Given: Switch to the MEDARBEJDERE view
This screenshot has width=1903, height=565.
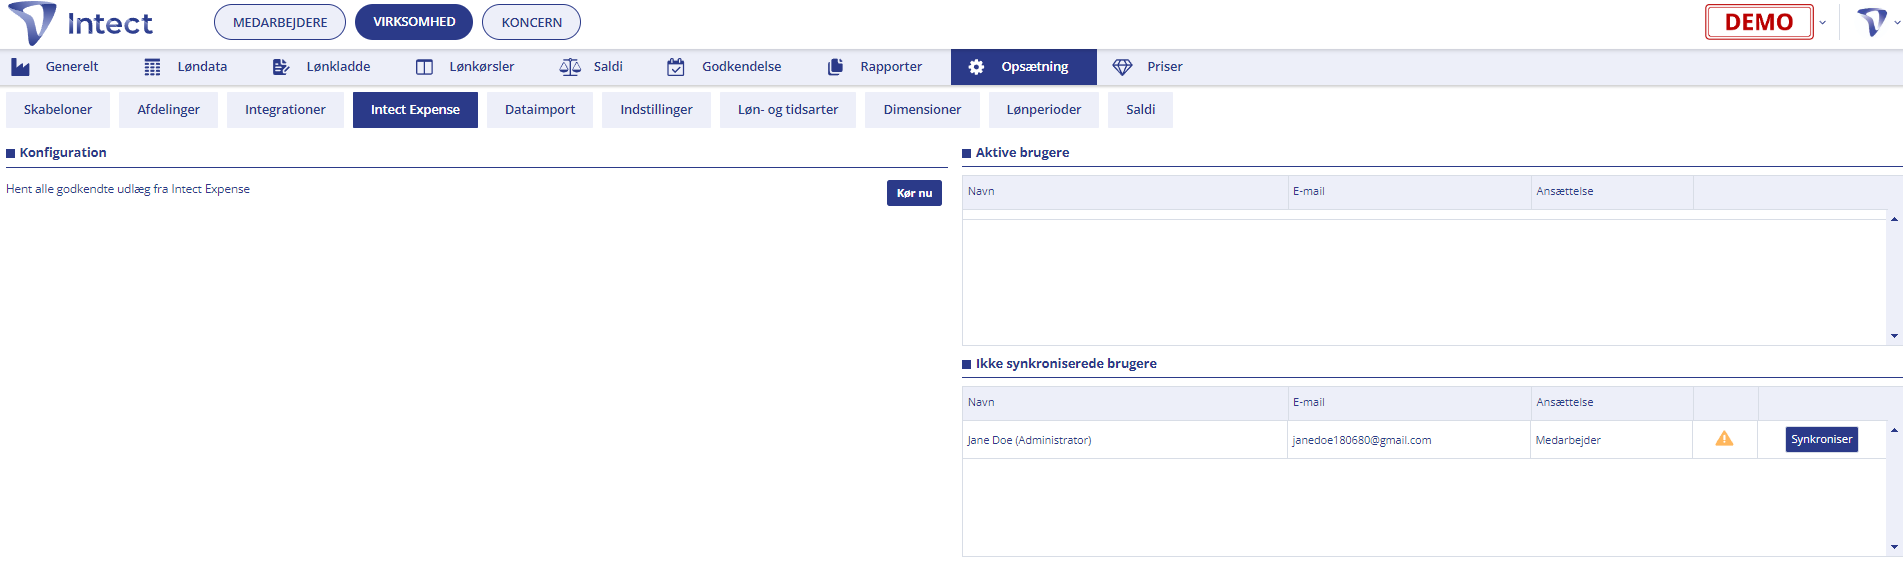Looking at the screenshot, I should click(x=280, y=22).
